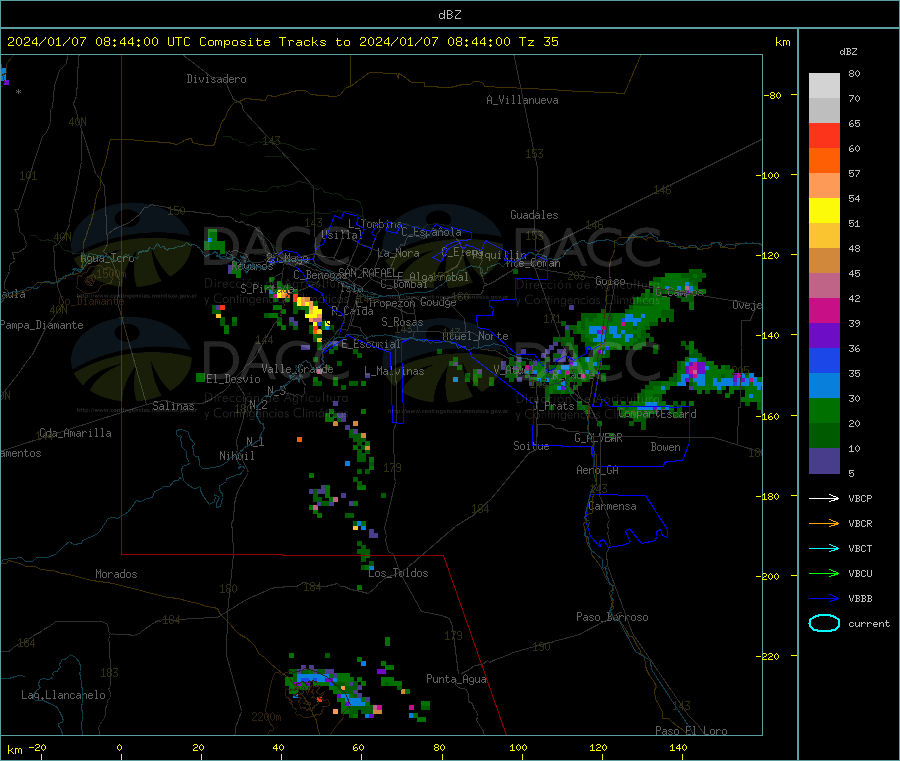Click the Divisadero map label
The height and width of the screenshot is (761, 900).
[216, 79]
